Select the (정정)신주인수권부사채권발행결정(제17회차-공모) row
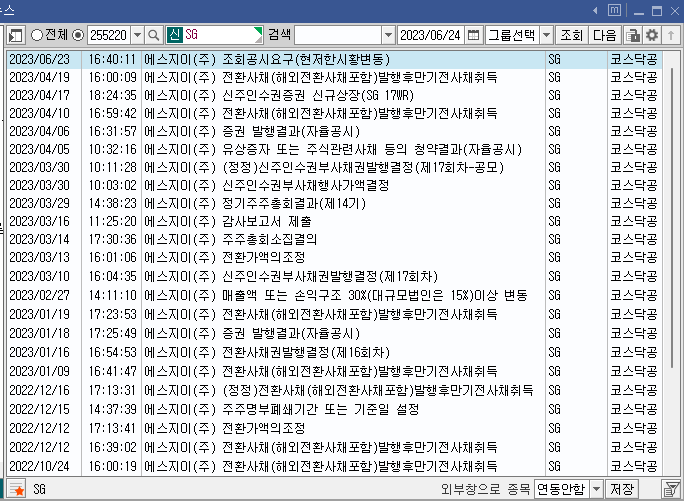Screen dimensions: 684x501 pyautogui.click(x=334, y=167)
